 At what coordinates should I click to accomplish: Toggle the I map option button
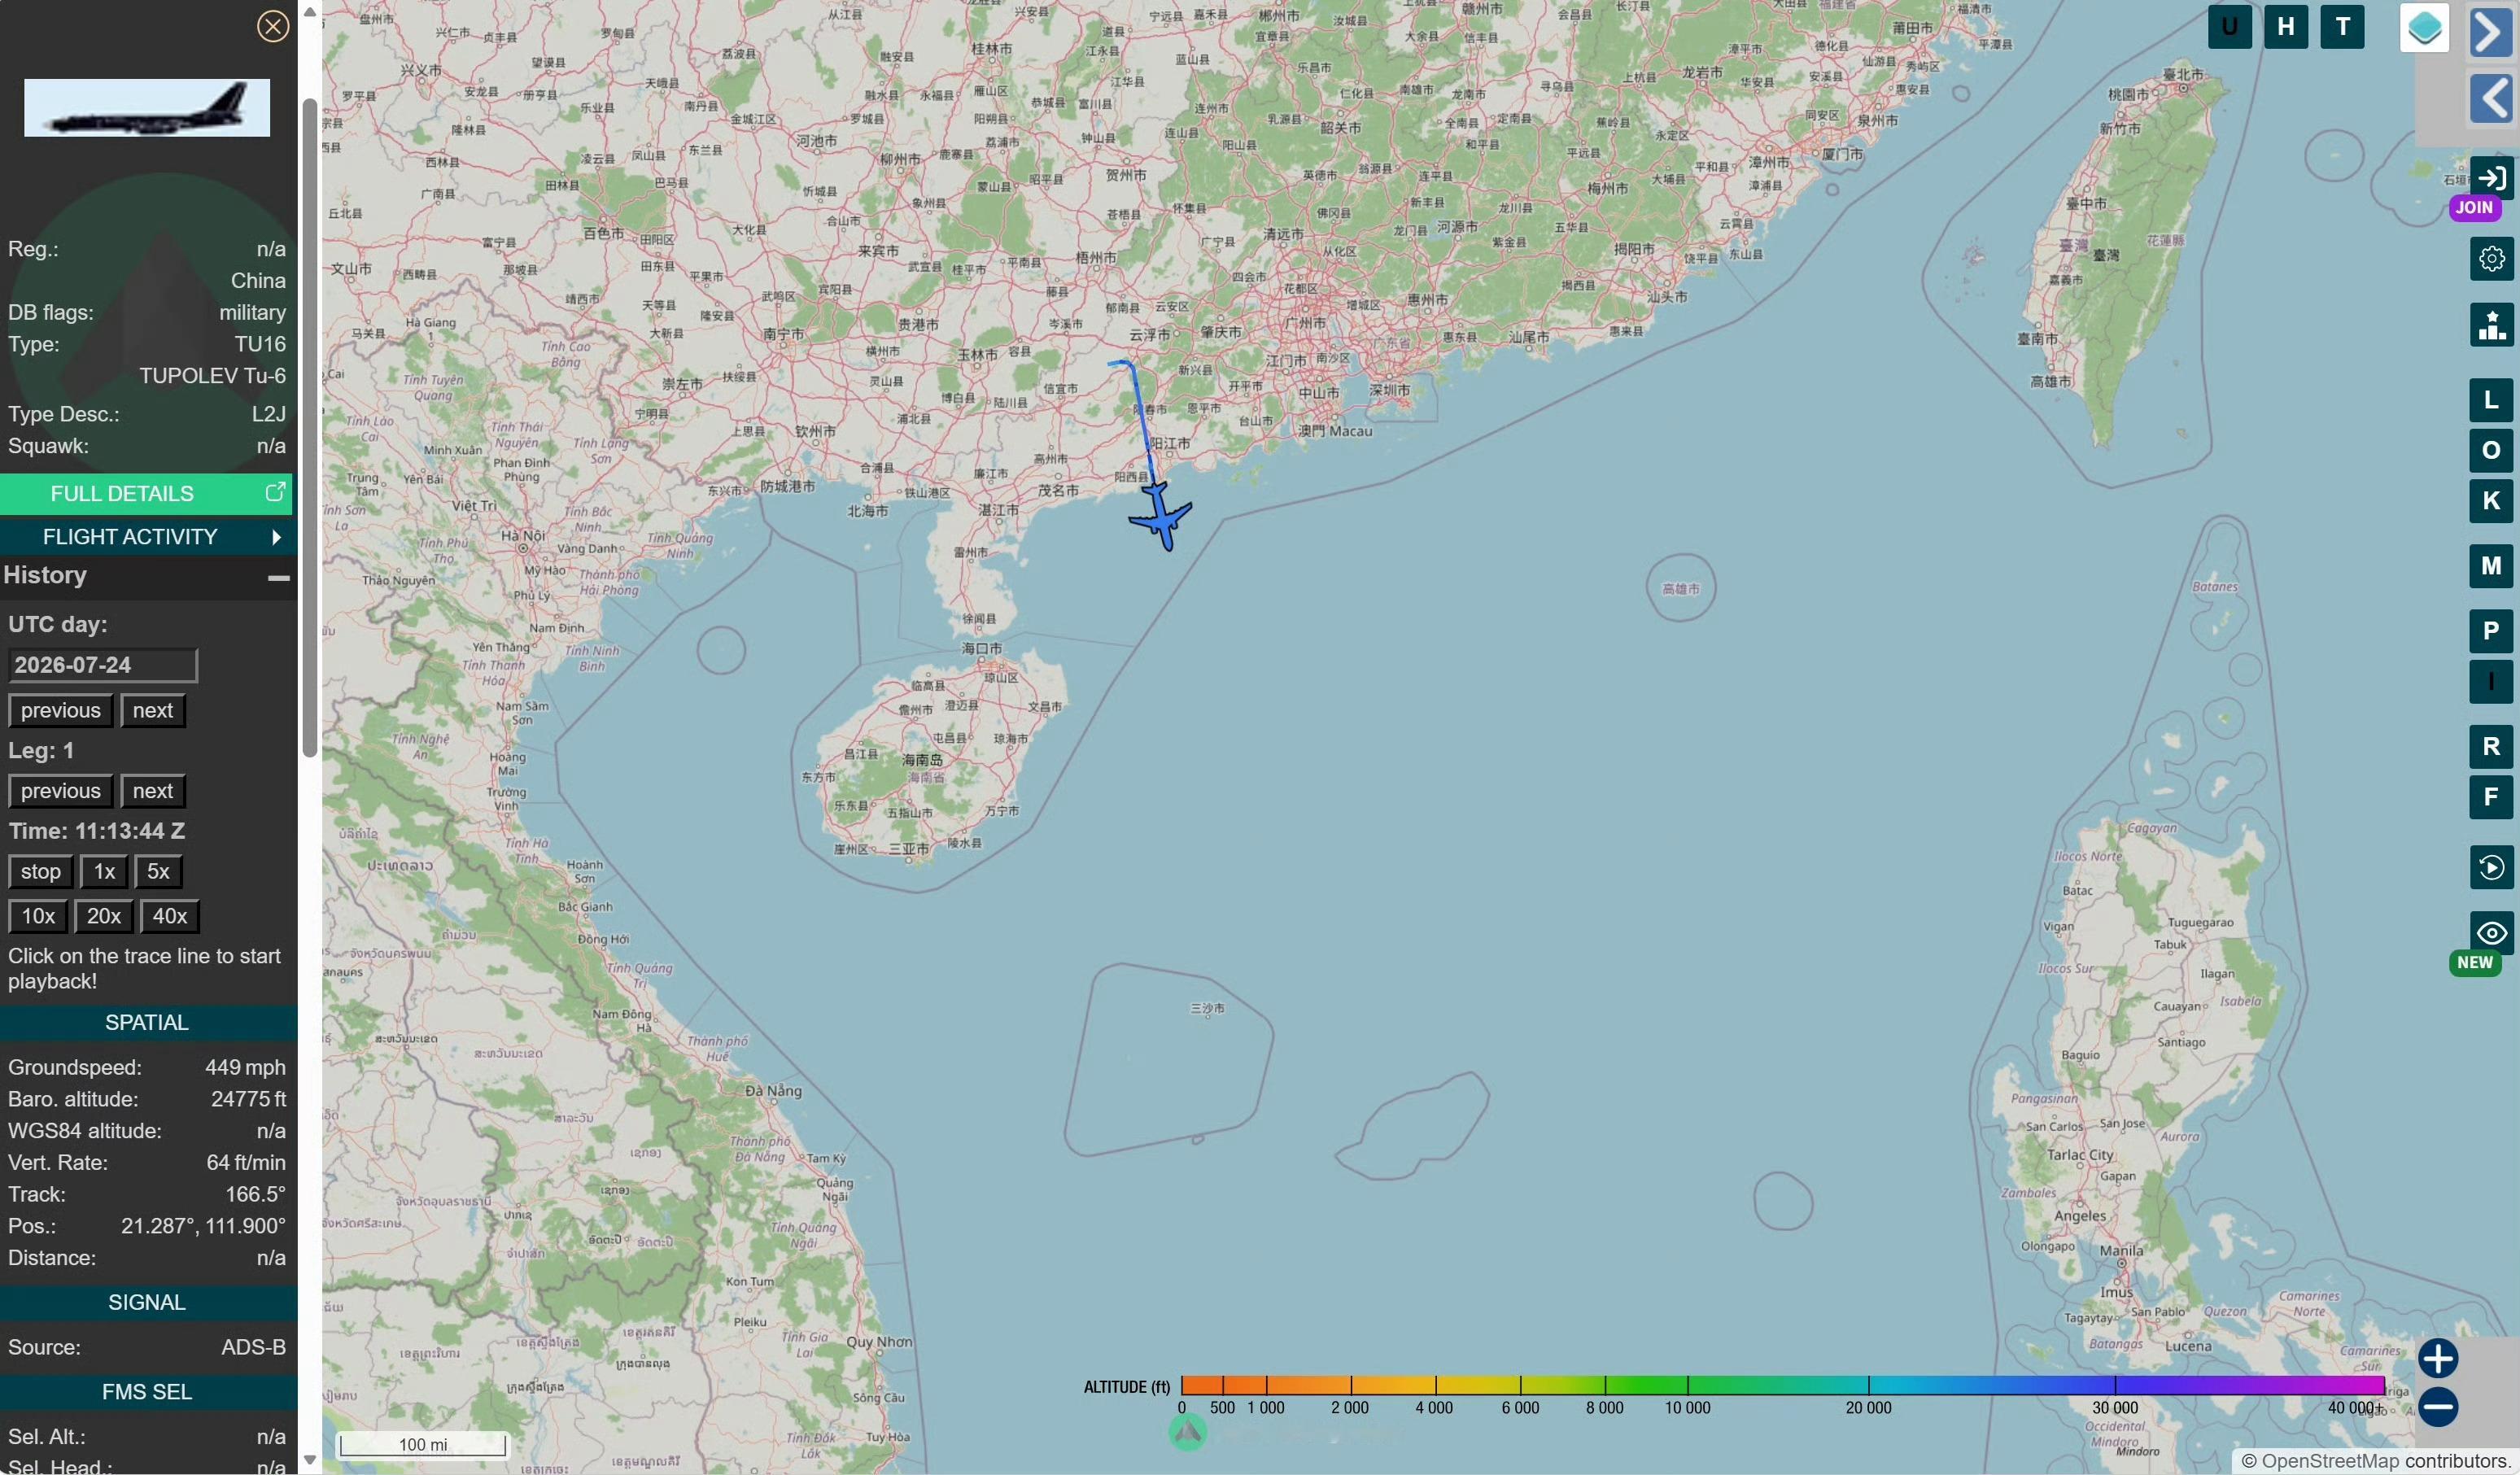pyautogui.click(x=2491, y=682)
